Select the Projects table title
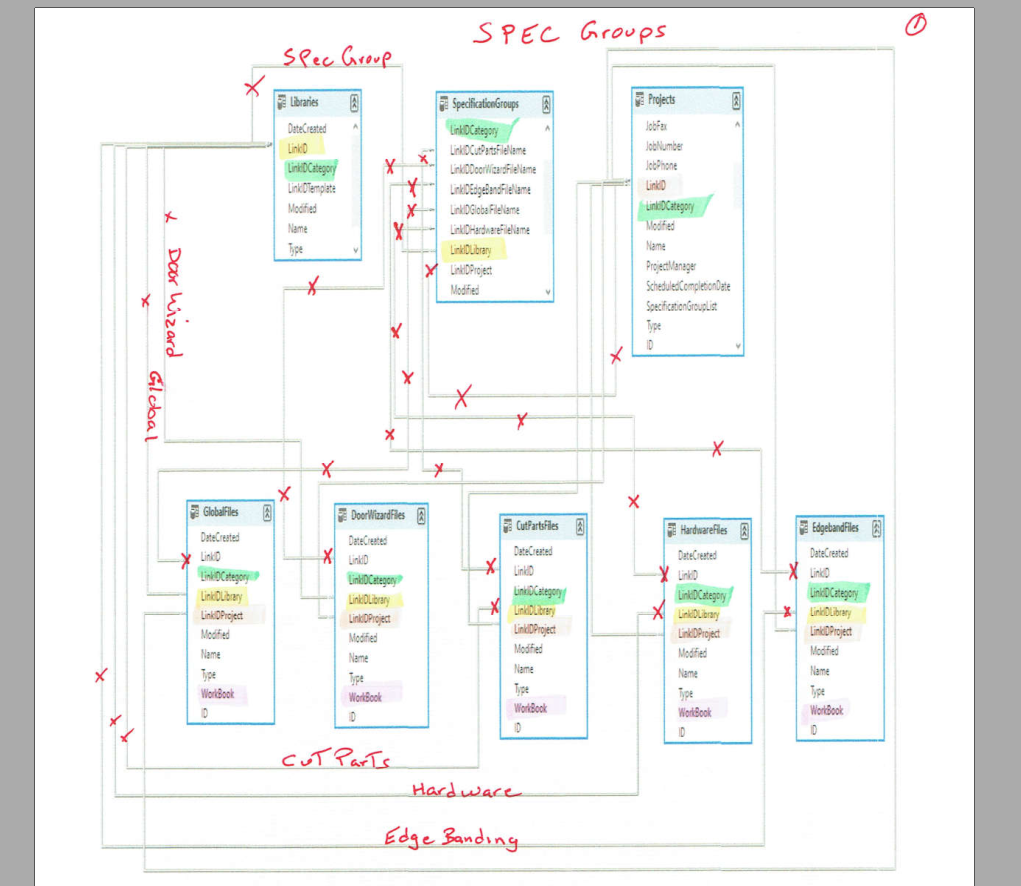 [661, 99]
